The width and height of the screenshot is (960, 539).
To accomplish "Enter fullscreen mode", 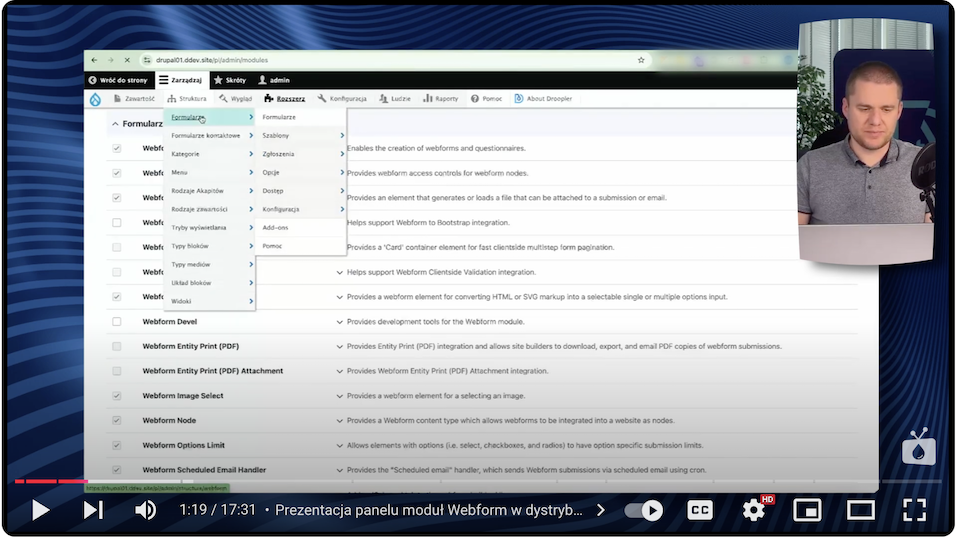I will pos(914,510).
